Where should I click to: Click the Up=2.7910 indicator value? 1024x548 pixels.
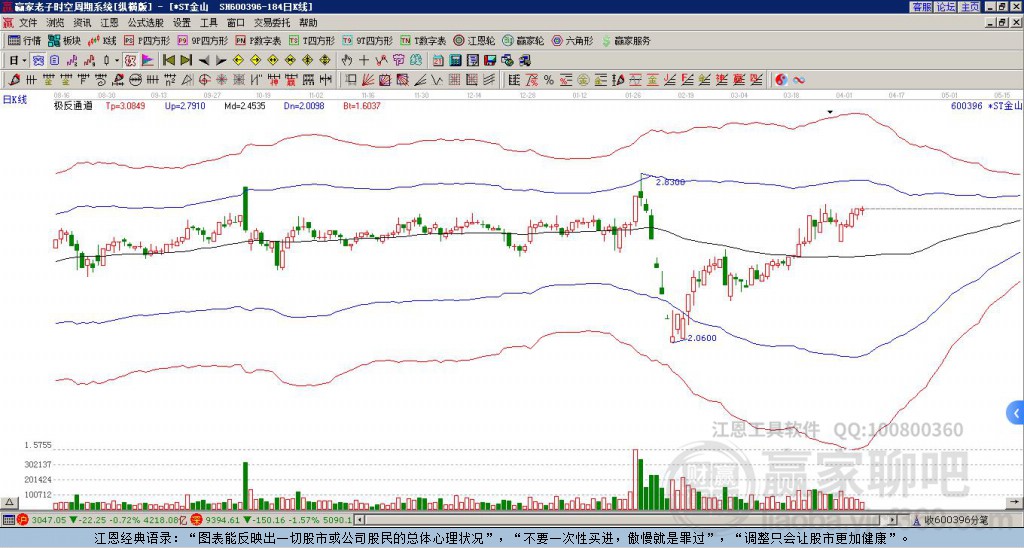185,106
